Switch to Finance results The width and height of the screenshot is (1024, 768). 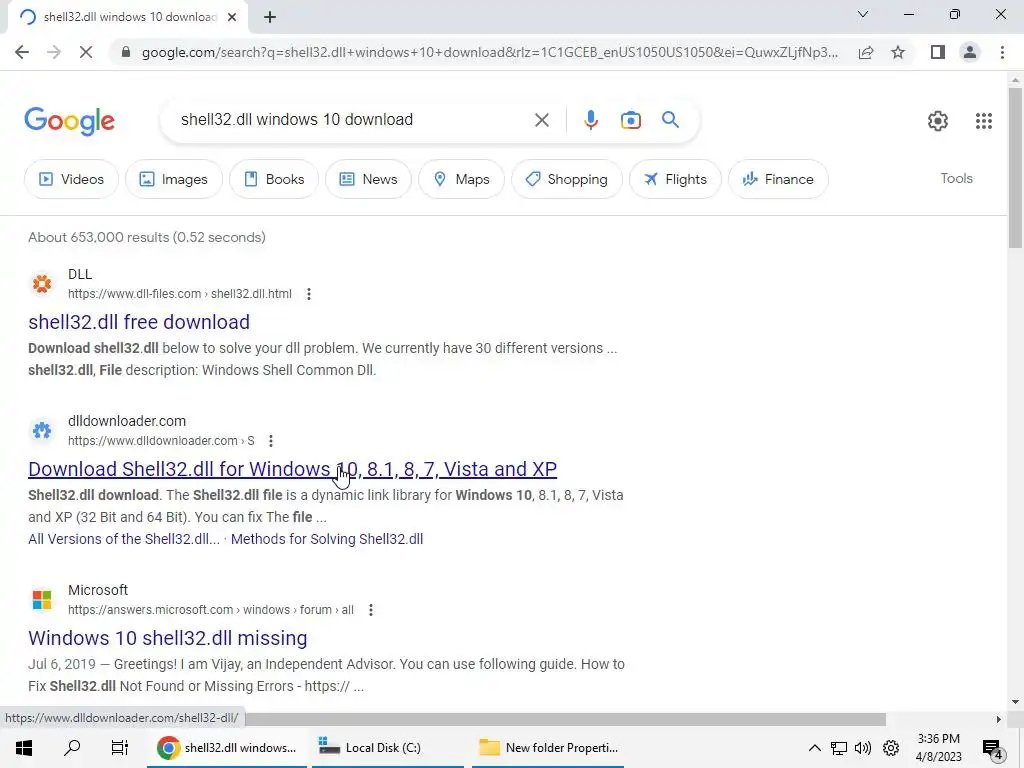tap(778, 179)
